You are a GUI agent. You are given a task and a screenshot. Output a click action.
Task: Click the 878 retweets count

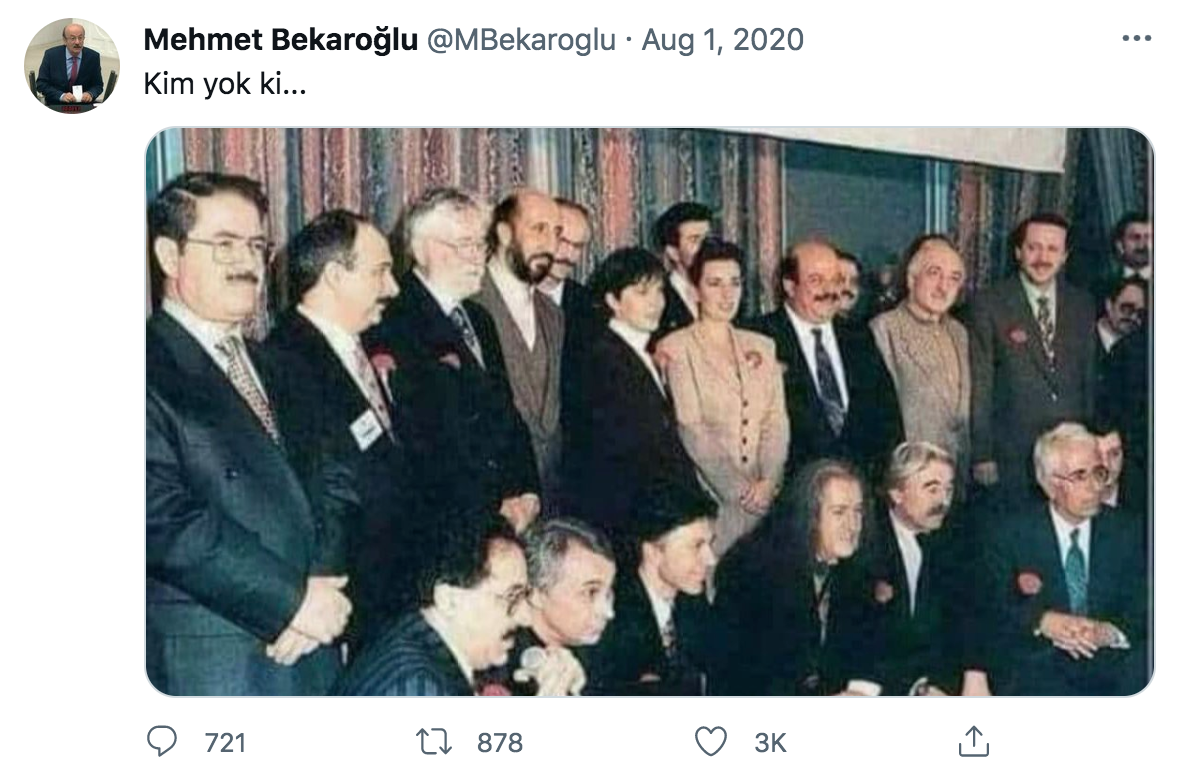pos(500,743)
